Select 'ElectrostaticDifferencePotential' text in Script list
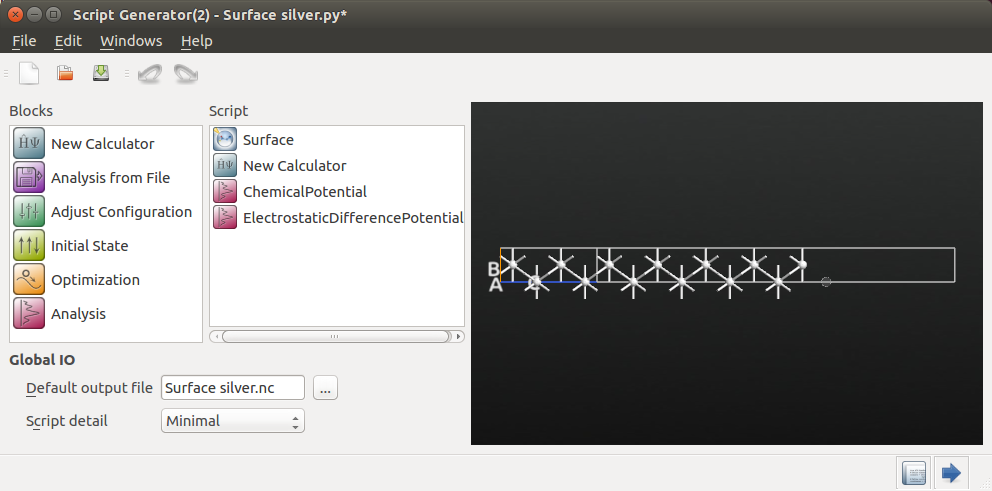 353,218
